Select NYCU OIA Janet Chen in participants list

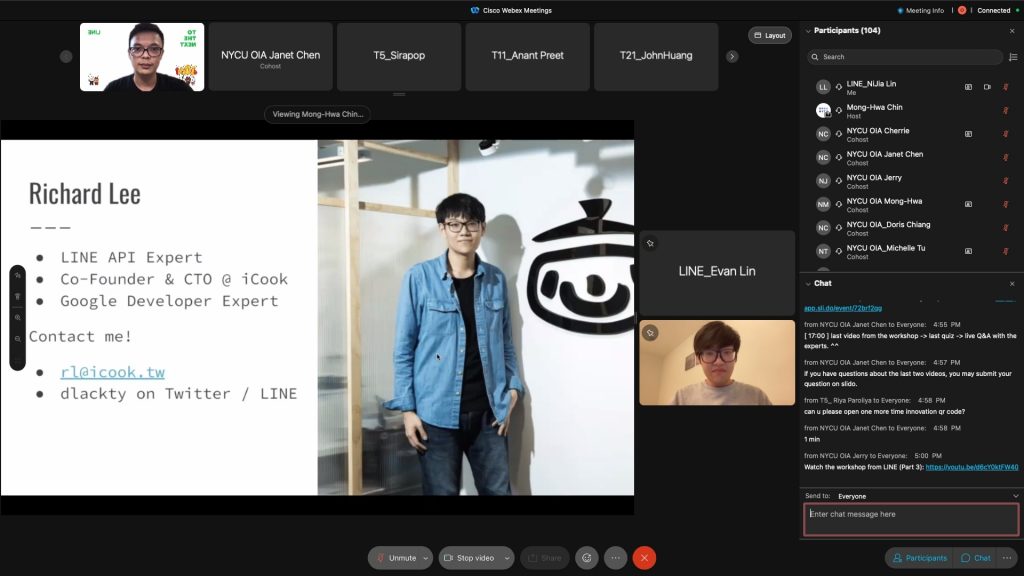point(911,157)
